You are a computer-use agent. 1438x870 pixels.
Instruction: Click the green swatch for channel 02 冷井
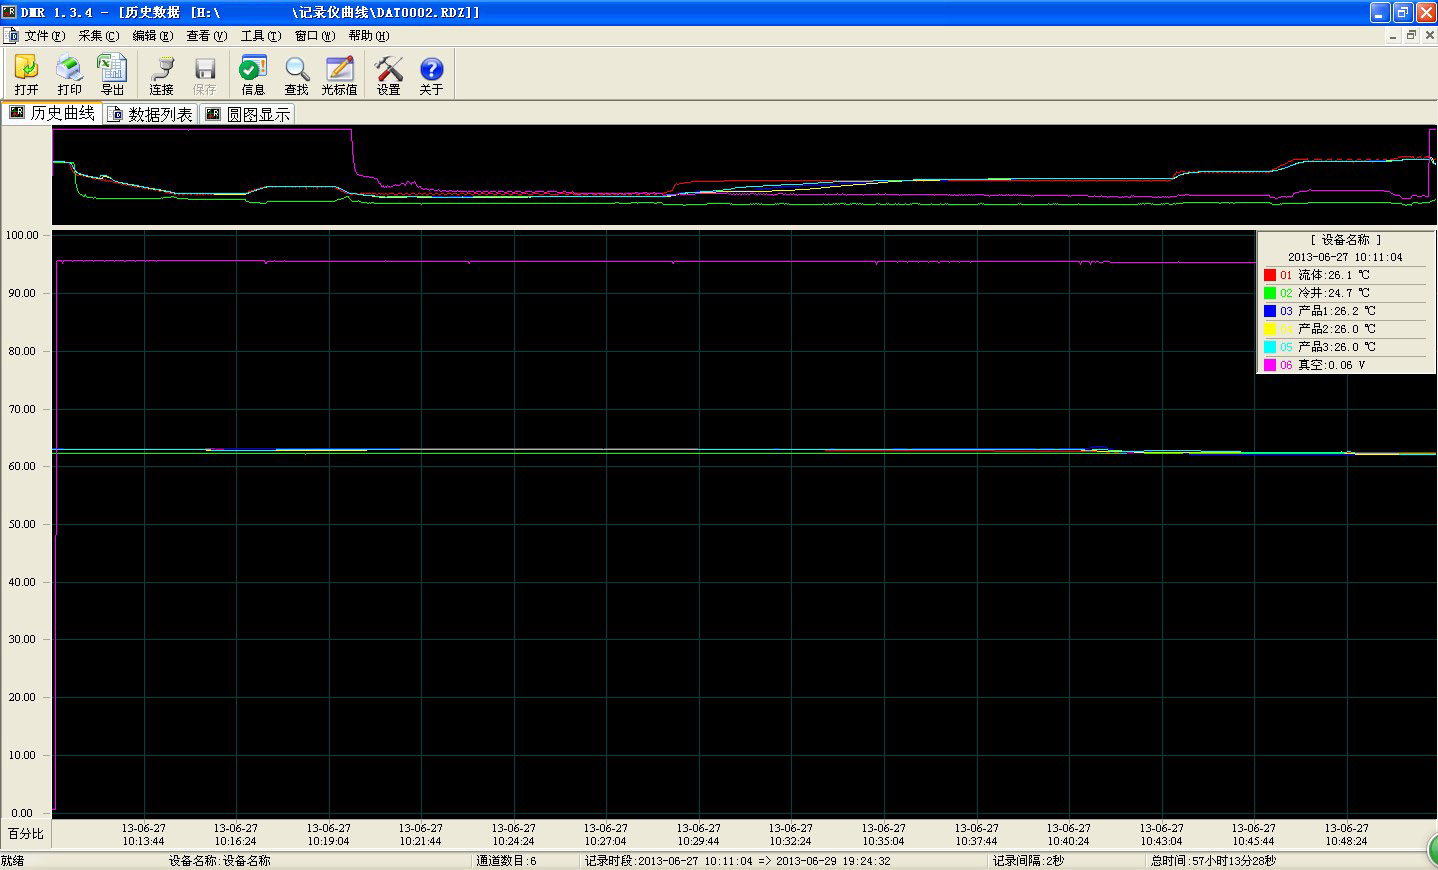(1270, 293)
